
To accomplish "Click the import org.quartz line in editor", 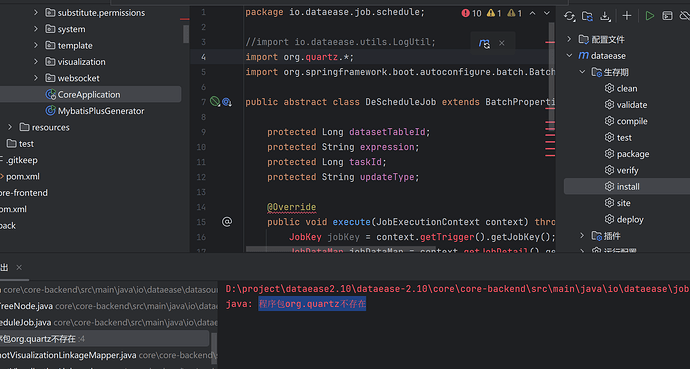I will [300, 57].
